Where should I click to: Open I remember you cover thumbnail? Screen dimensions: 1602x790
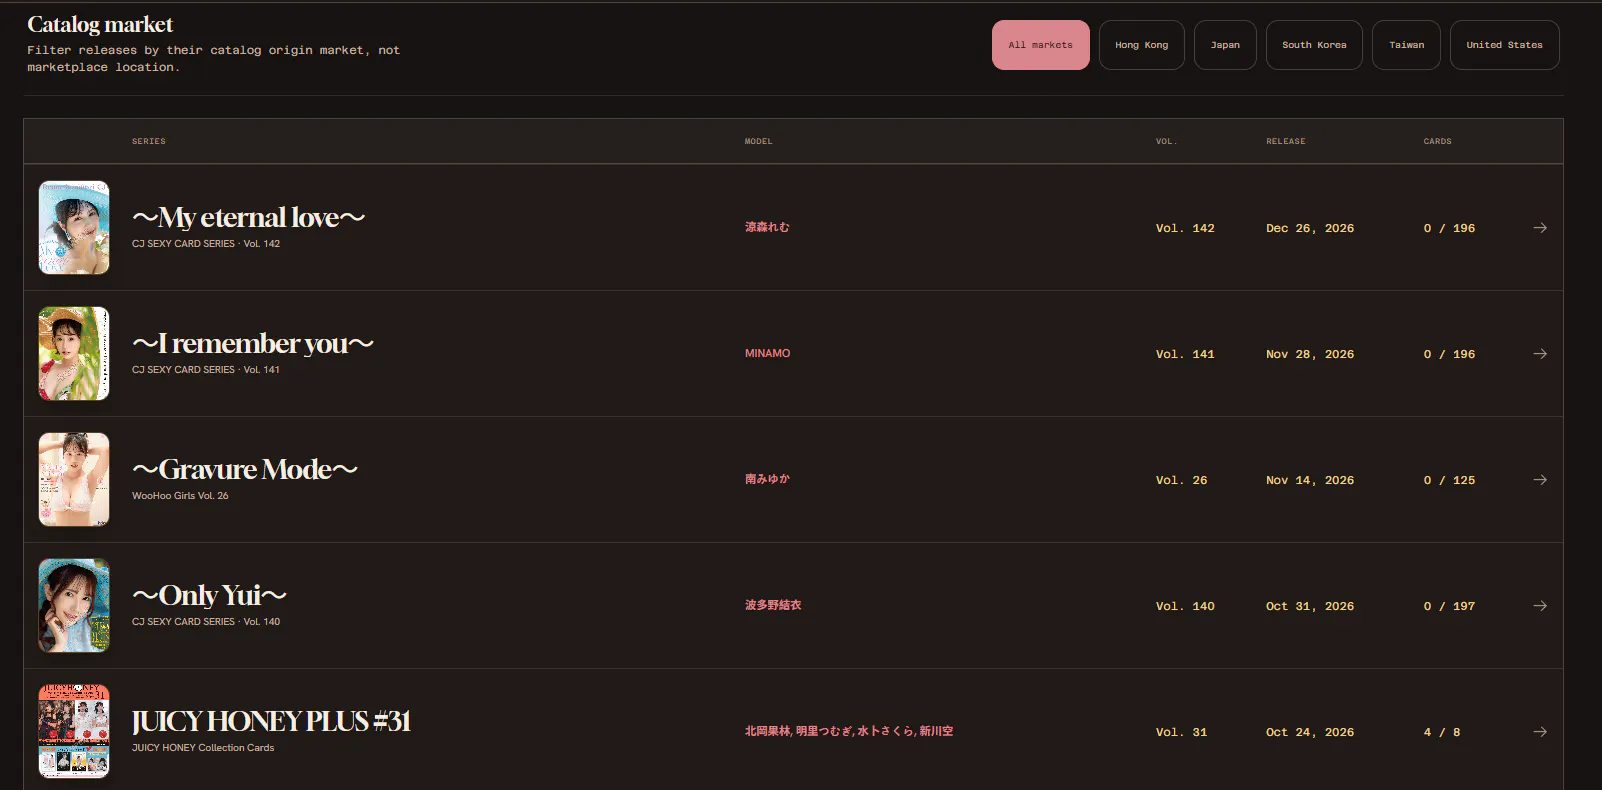click(74, 354)
